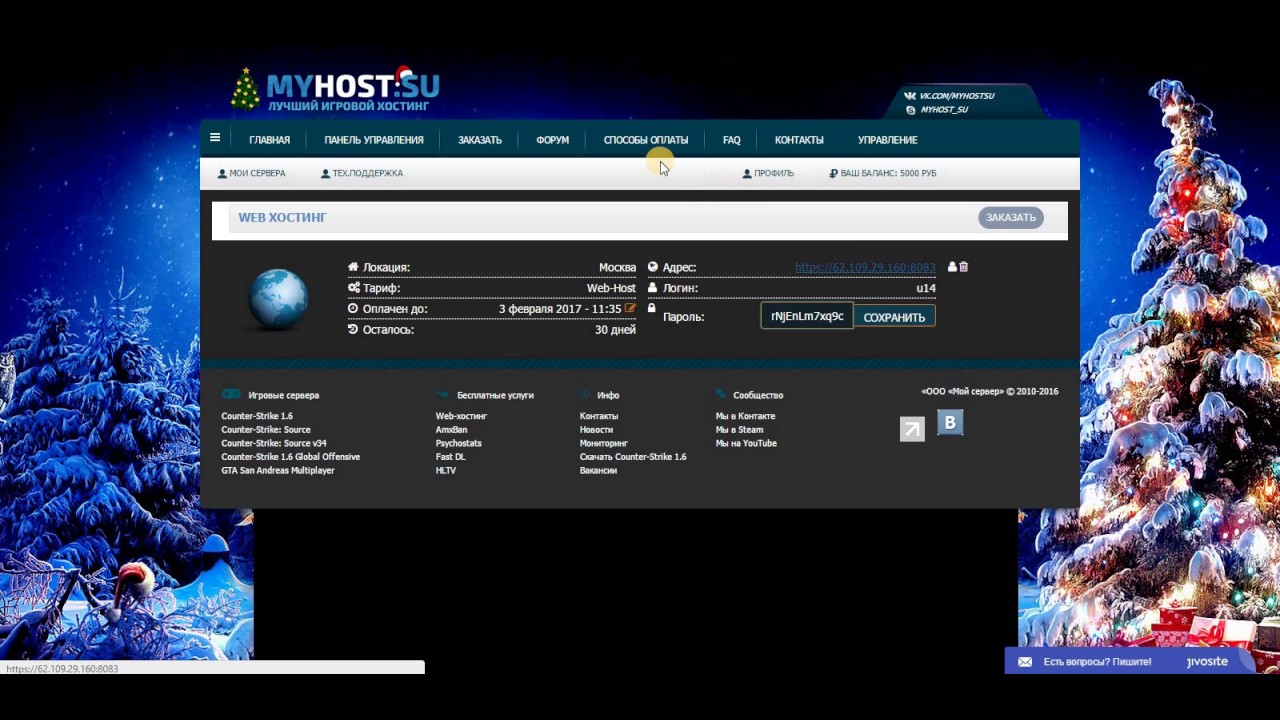The width and height of the screenshot is (1280, 720).
Task: Click the envelope icon in chat widget
Action: [x=1024, y=662]
